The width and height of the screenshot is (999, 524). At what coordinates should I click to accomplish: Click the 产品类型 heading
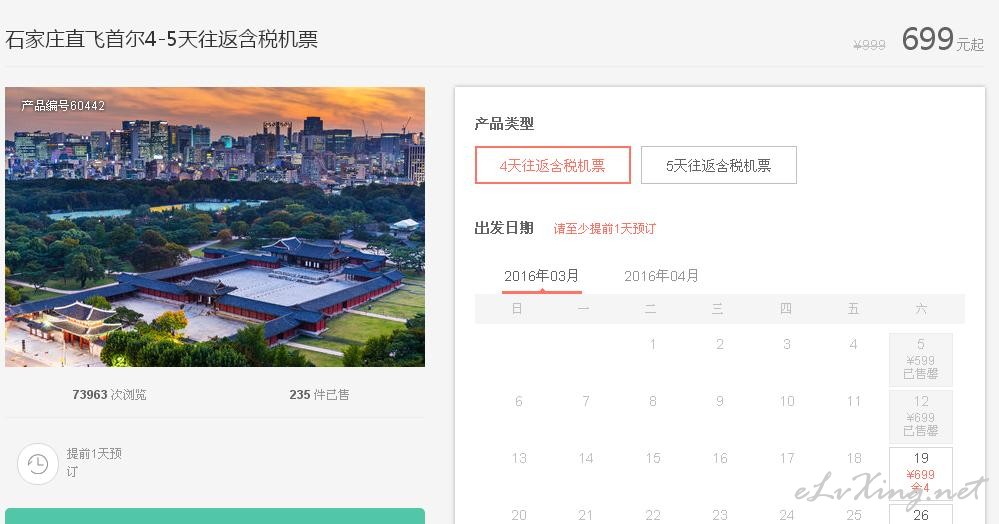[504, 124]
